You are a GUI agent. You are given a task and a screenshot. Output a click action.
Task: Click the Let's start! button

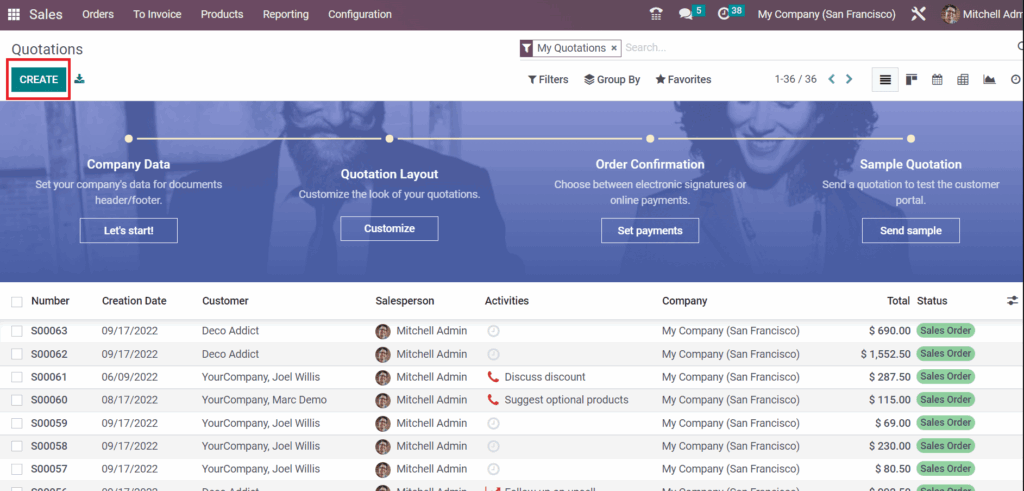[129, 230]
